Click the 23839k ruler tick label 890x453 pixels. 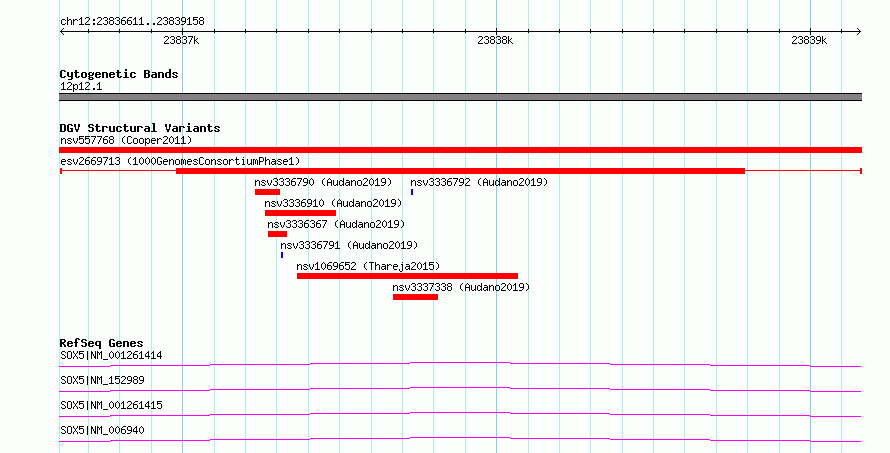pyautogui.click(x=809, y=40)
